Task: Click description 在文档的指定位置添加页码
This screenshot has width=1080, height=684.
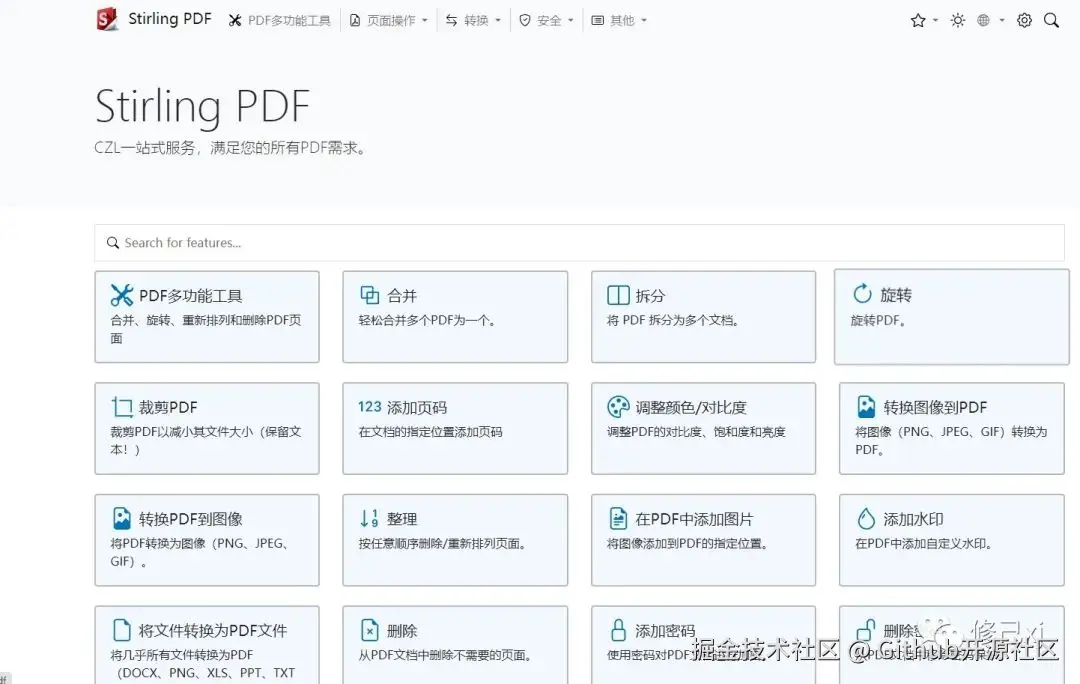Action: [x=430, y=432]
